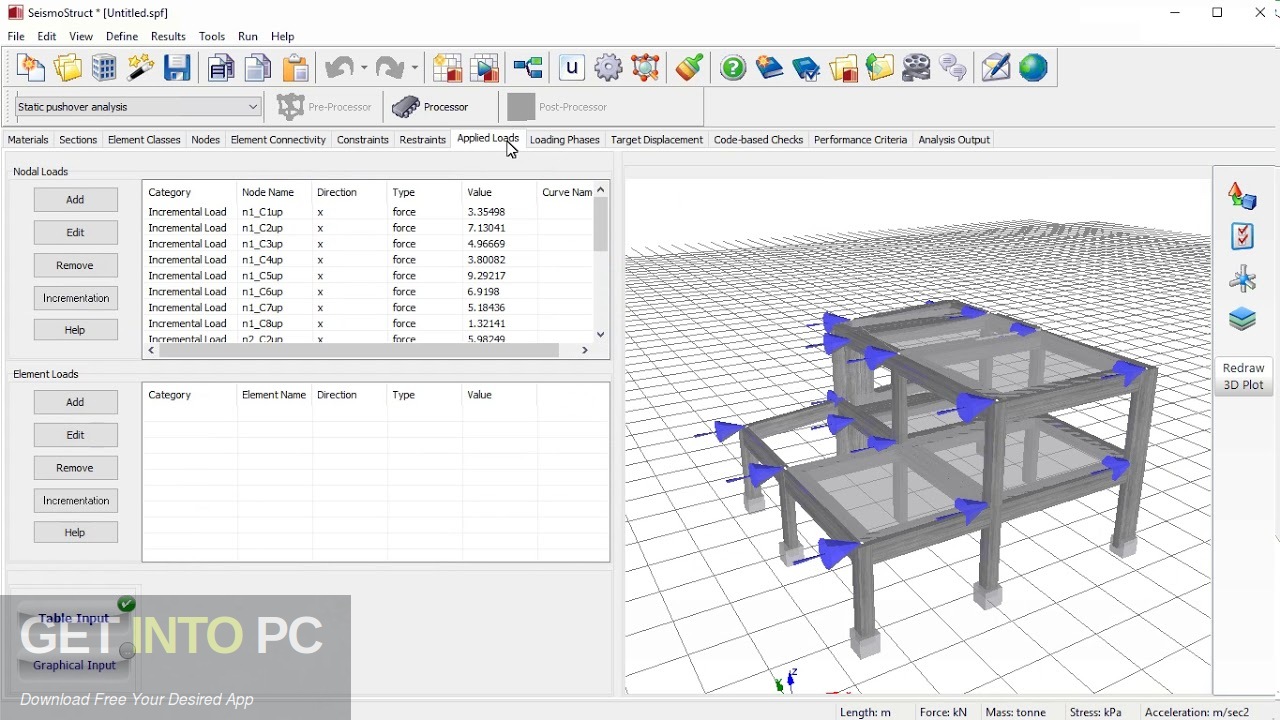Click Edit under Element Loads
The image size is (1280, 720).
(75, 435)
